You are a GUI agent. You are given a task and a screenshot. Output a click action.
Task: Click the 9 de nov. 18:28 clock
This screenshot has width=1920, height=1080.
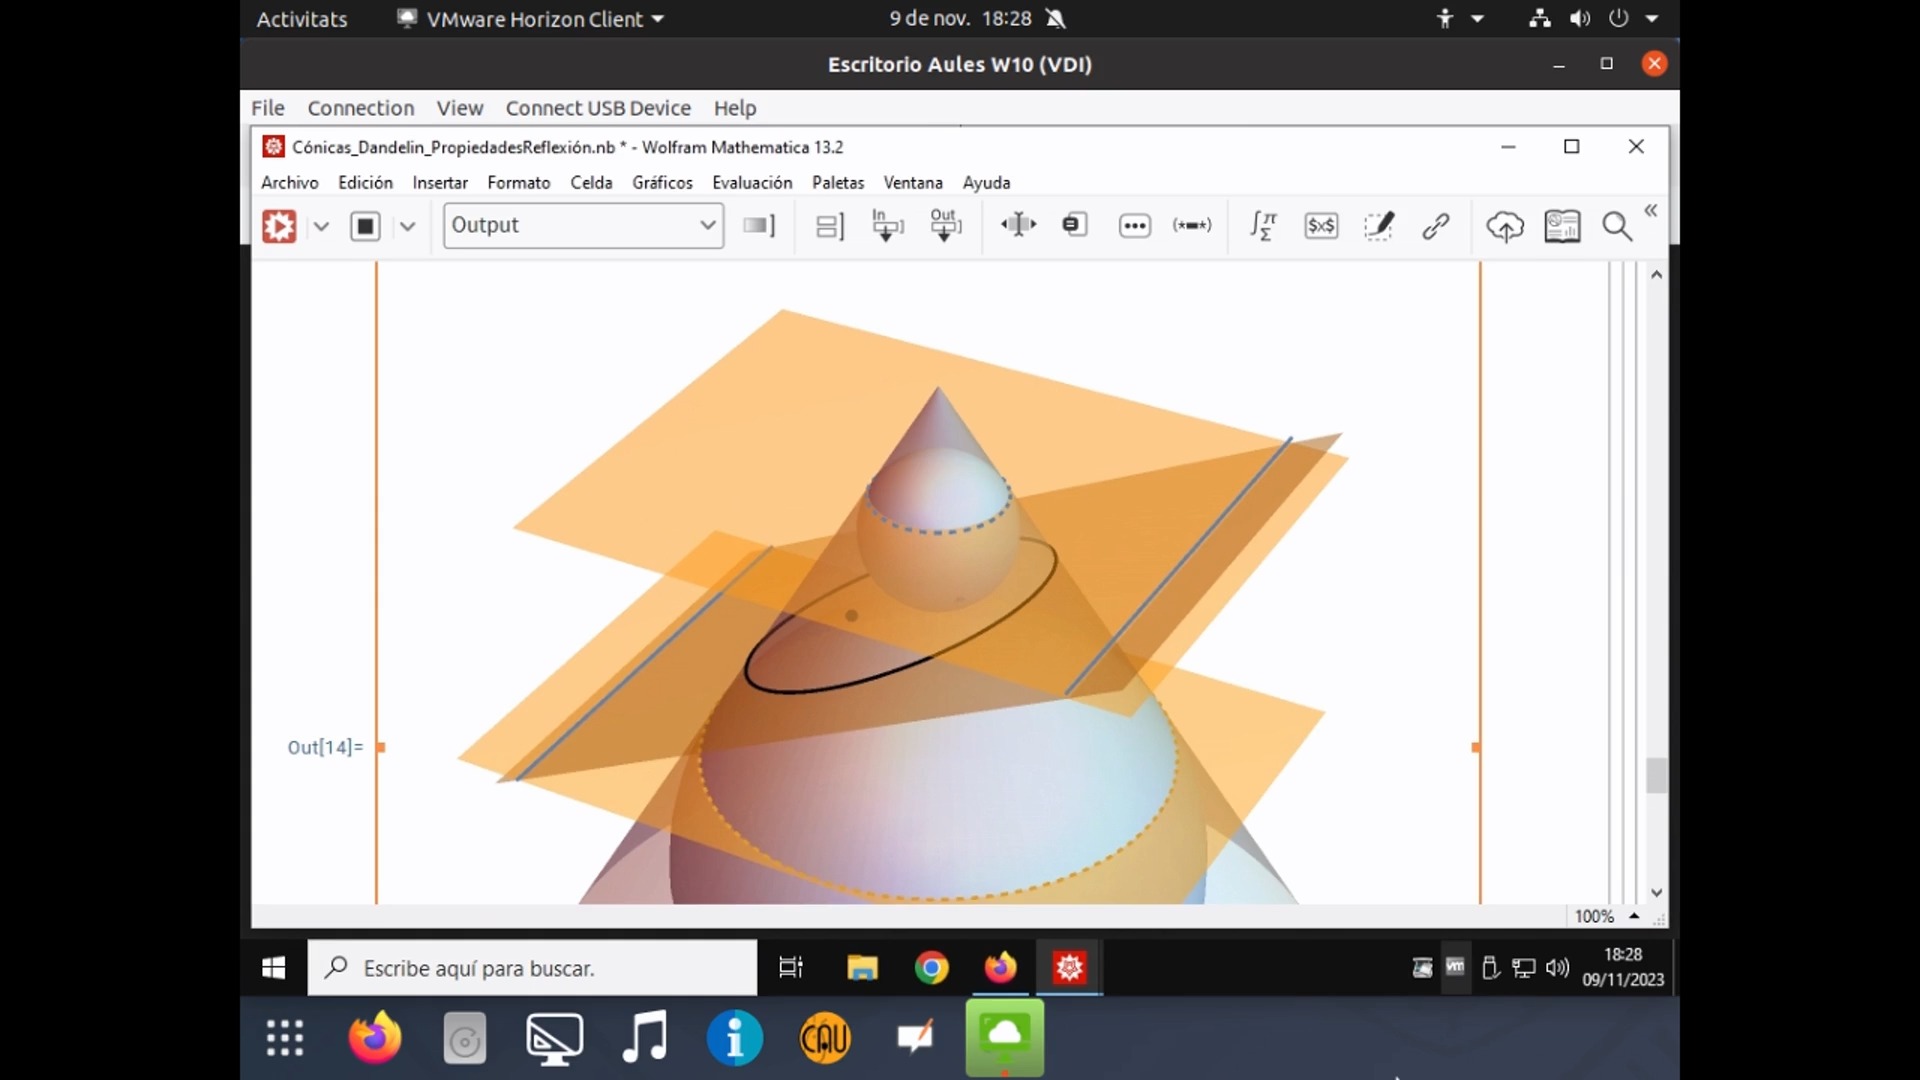[x=960, y=19]
